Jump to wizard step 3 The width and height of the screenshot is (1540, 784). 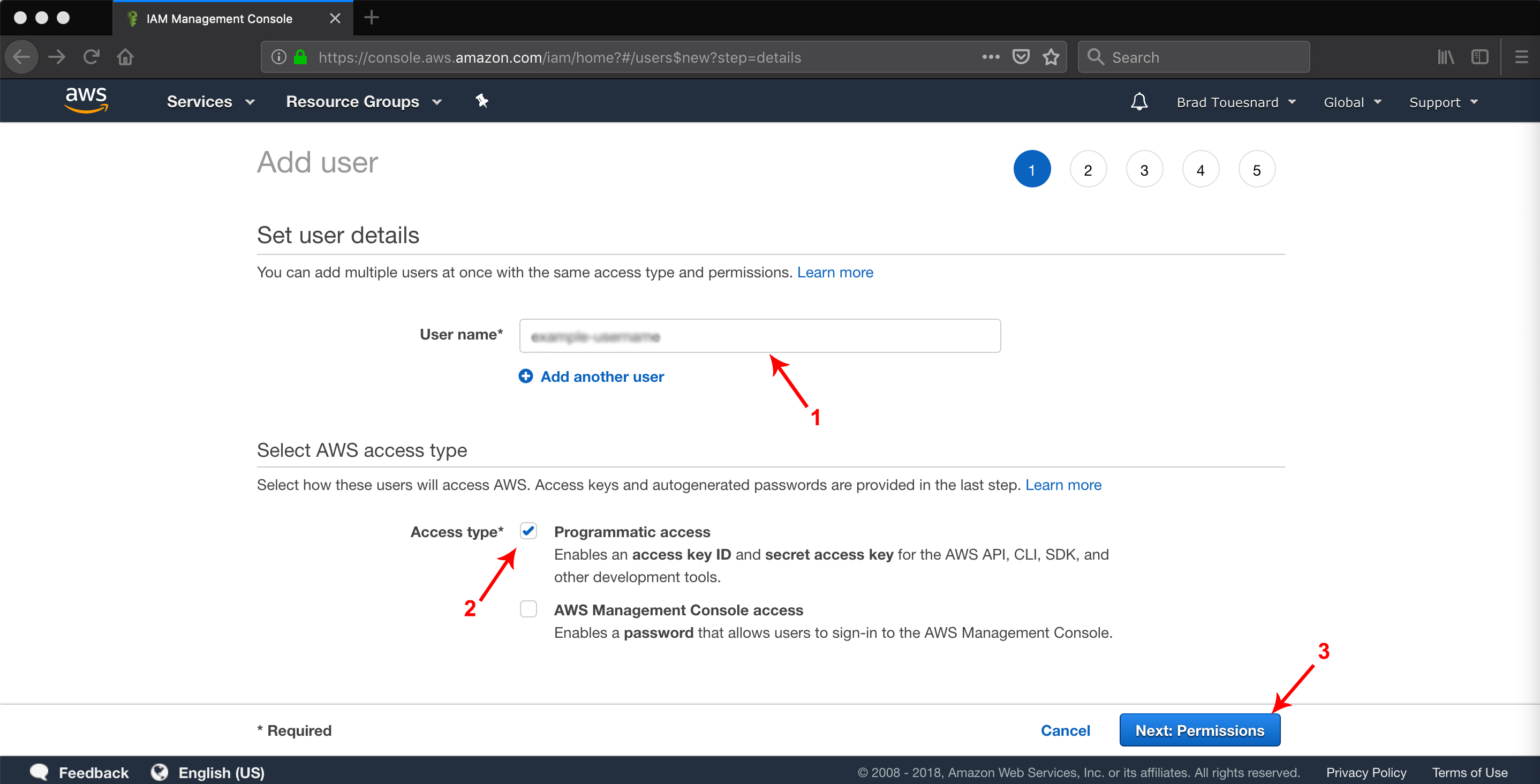pos(1144,169)
